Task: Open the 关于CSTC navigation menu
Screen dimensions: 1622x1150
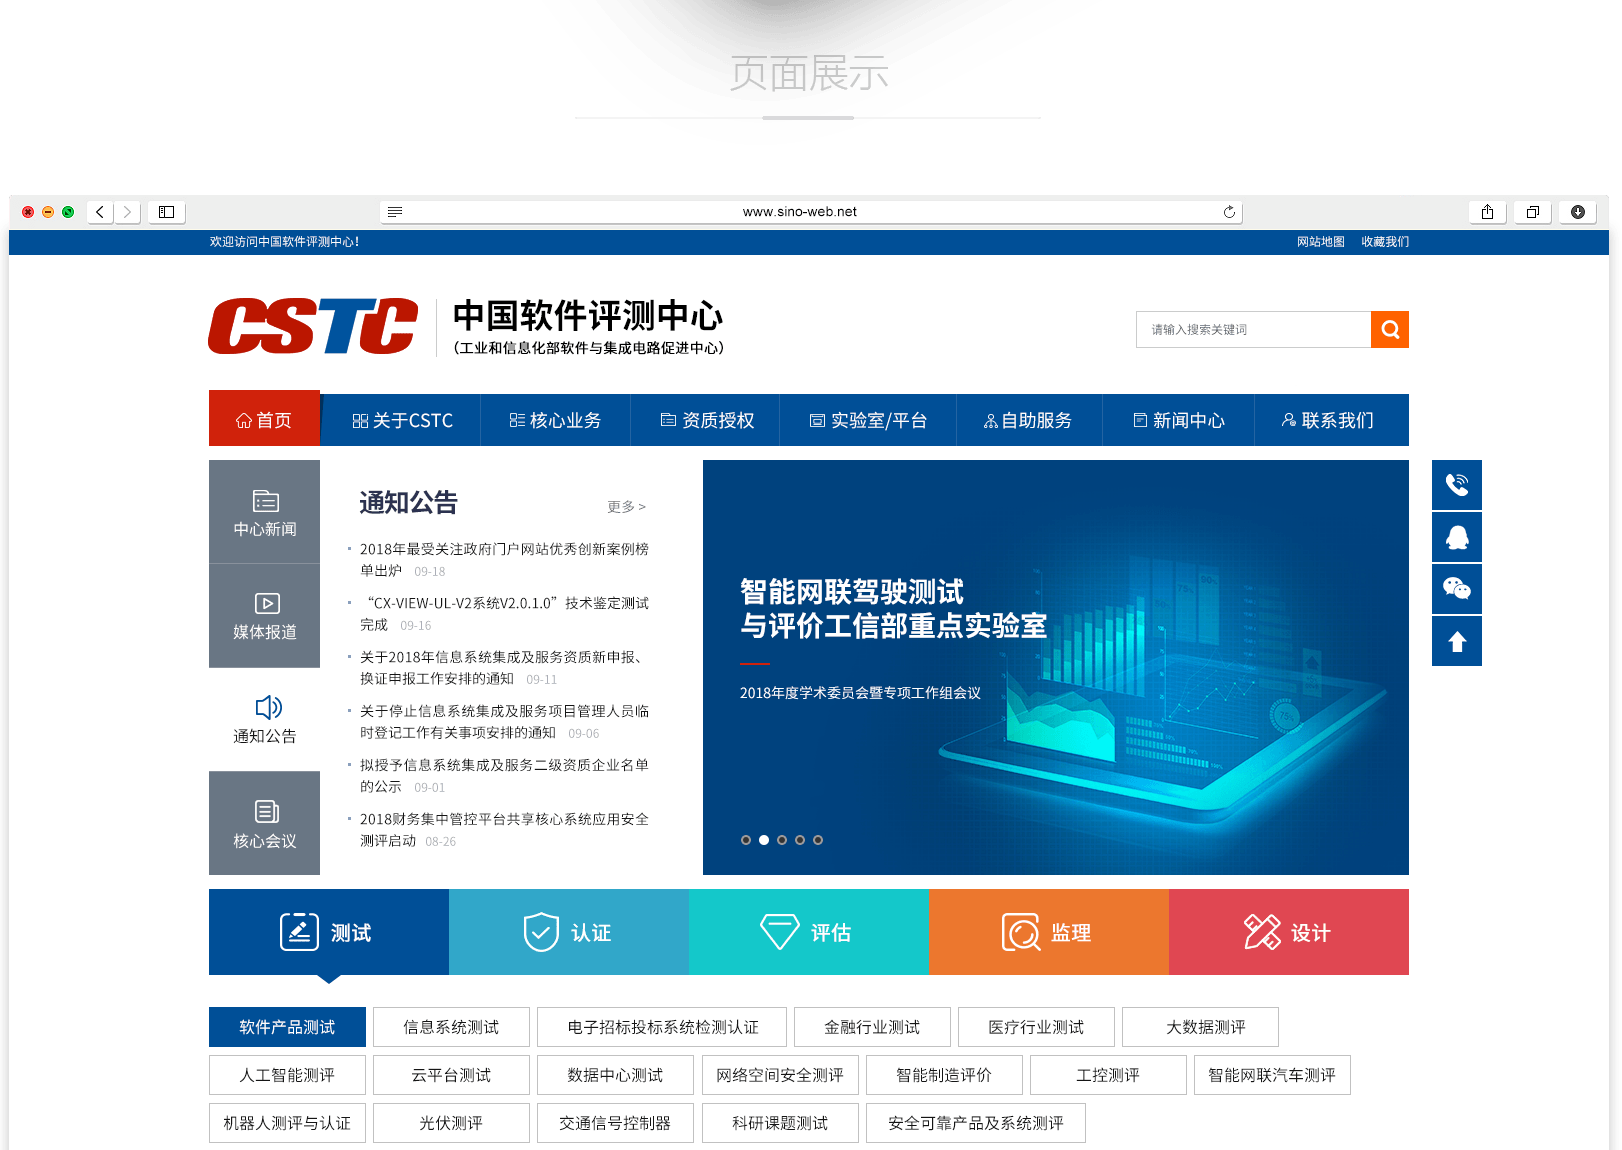Action: tap(402, 421)
